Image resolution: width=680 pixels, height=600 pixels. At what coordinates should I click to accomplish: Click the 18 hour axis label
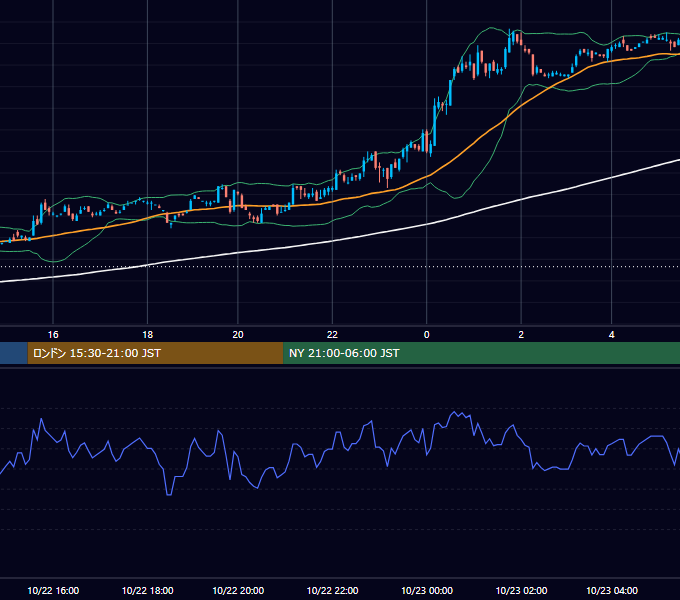tap(147, 335)
